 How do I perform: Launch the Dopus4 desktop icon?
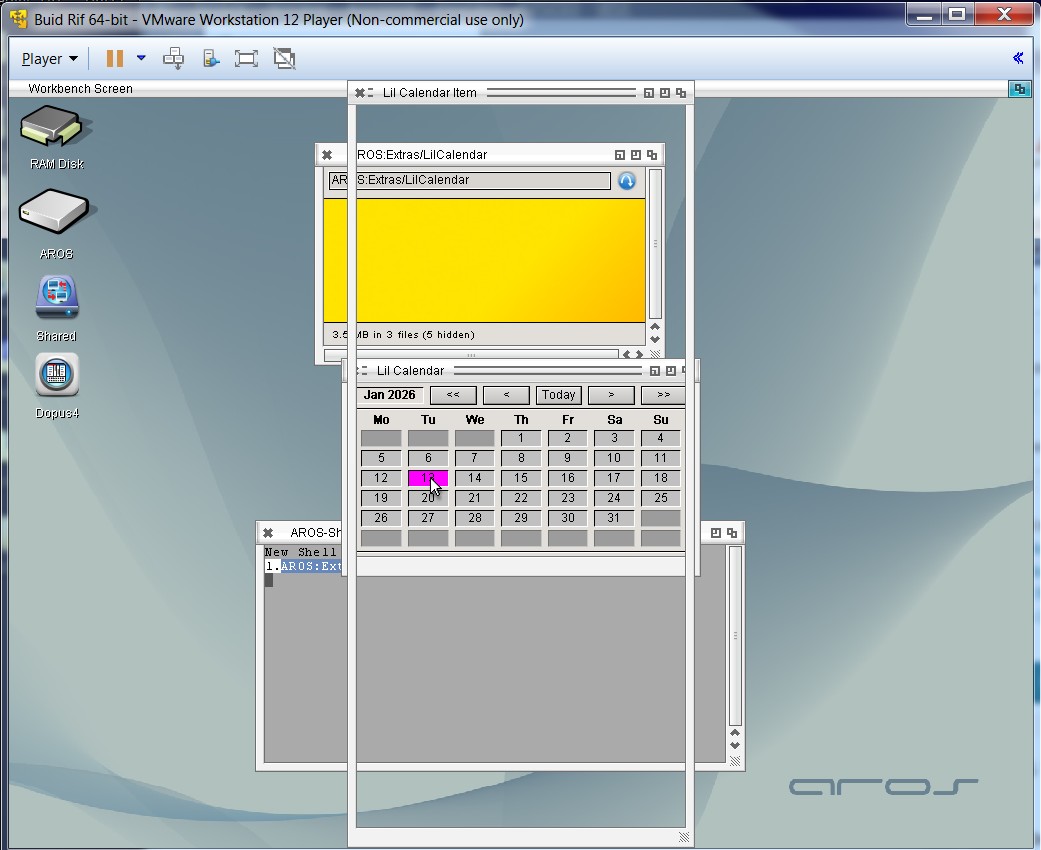pos(57,376)
